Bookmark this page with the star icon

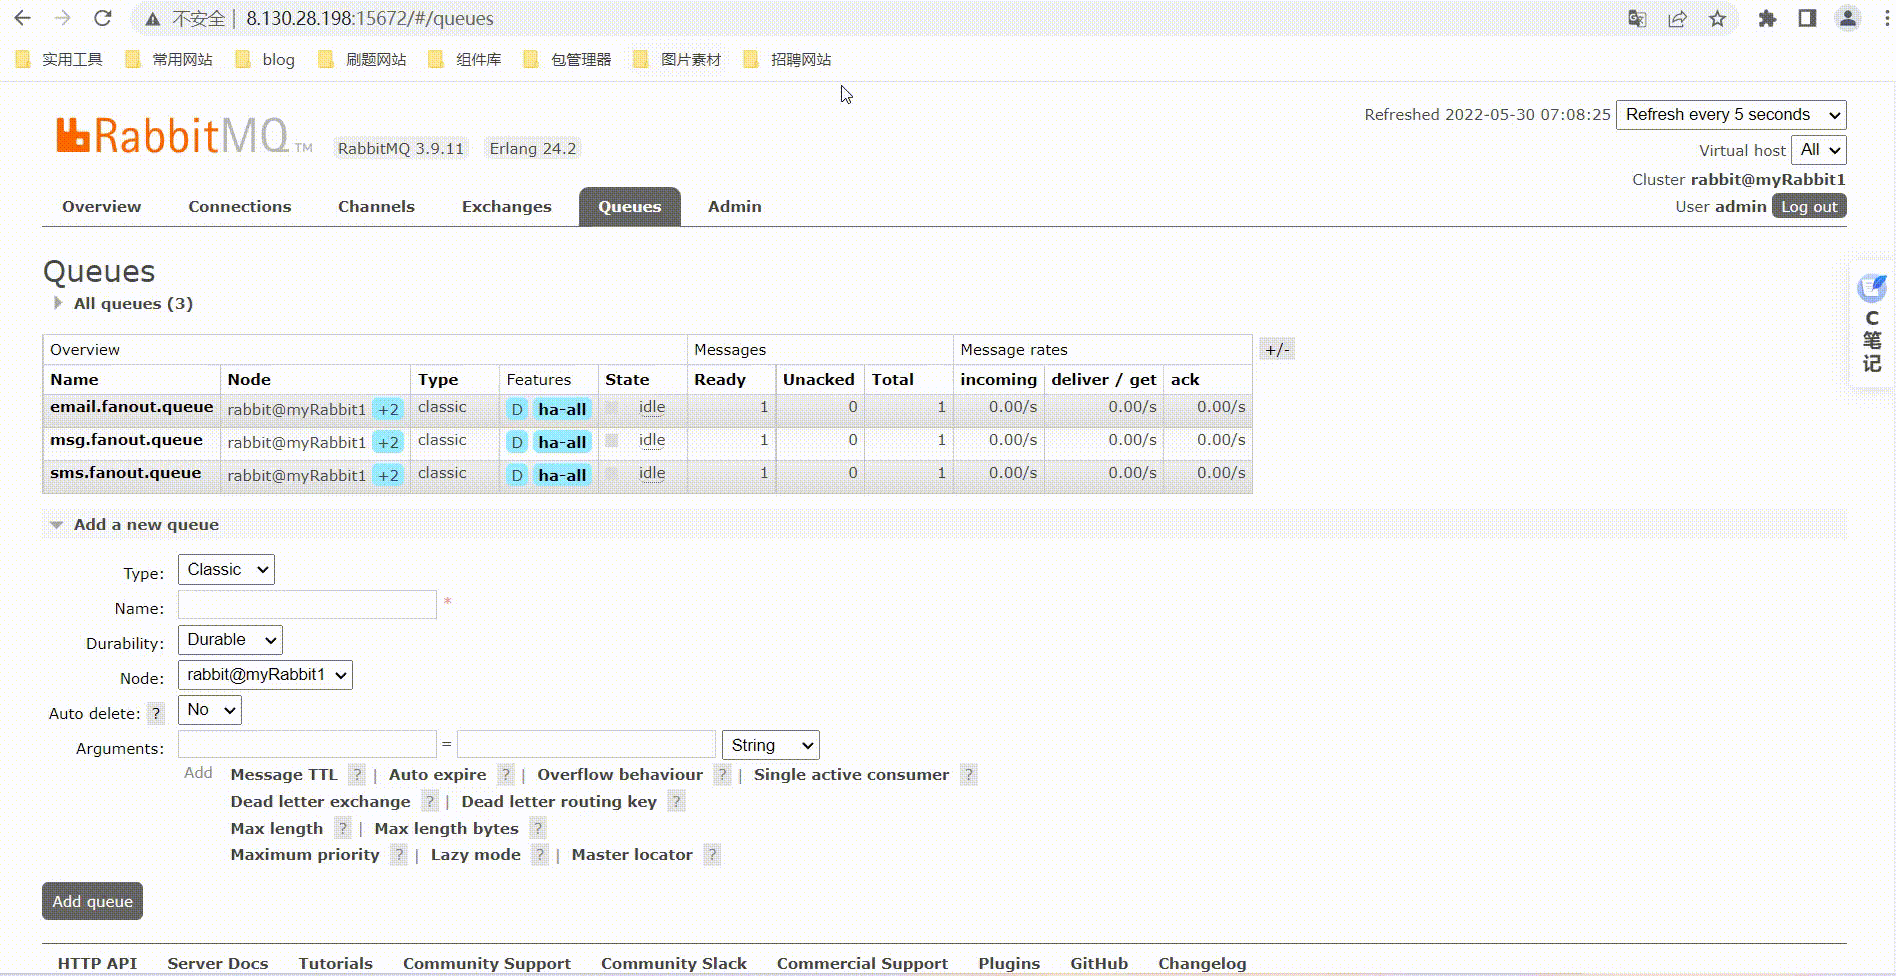(1717, 18)
